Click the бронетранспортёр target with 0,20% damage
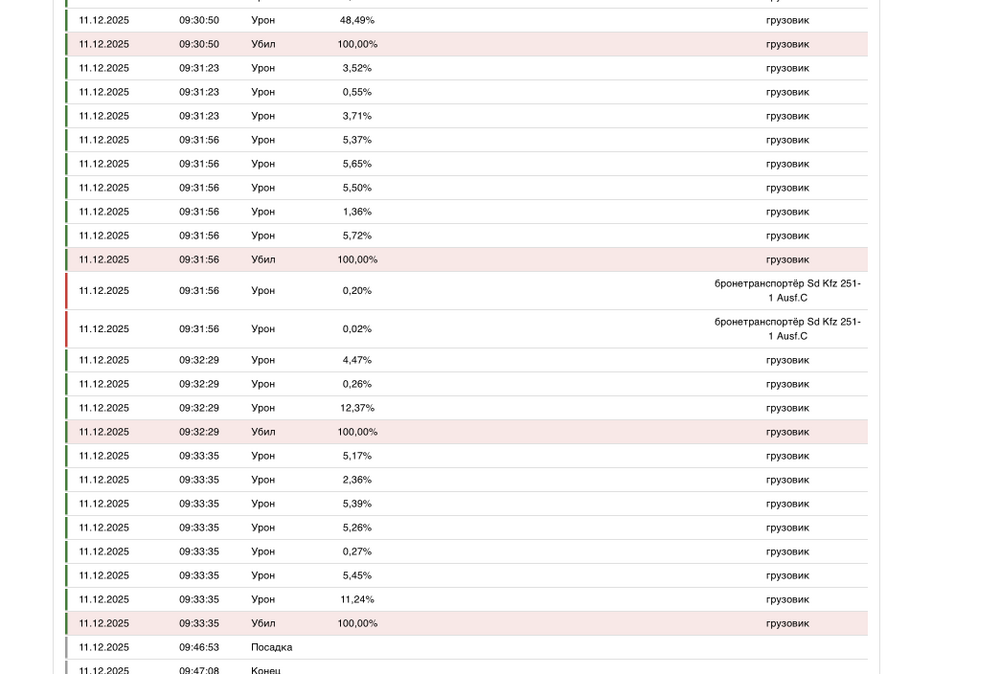The height and width of the screenshot is (674, 1000). (x=787, y=290)
